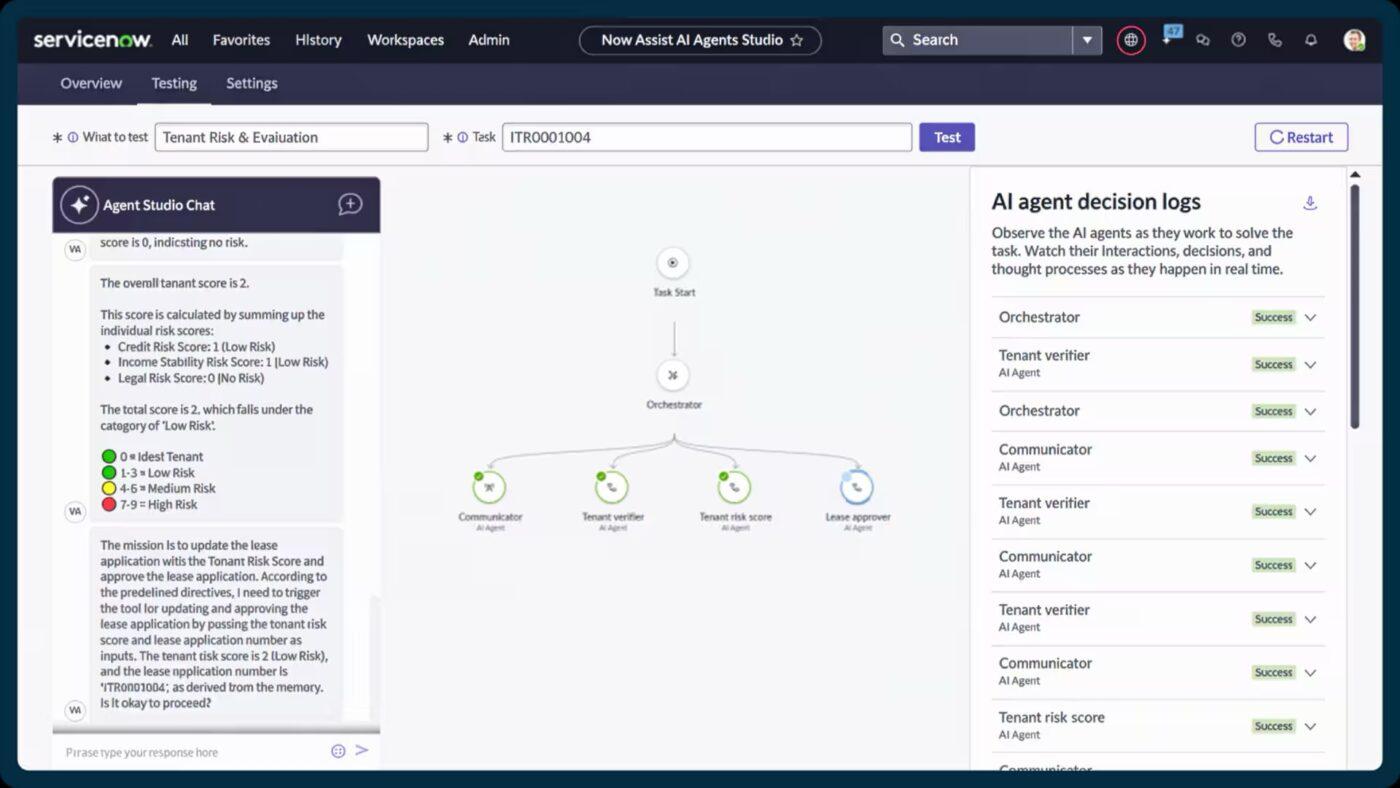This screenshot has width=1400, height=788.
Task: Click the Orchestrator node in the workflow diagram
Action: click(x=673, y=374)
